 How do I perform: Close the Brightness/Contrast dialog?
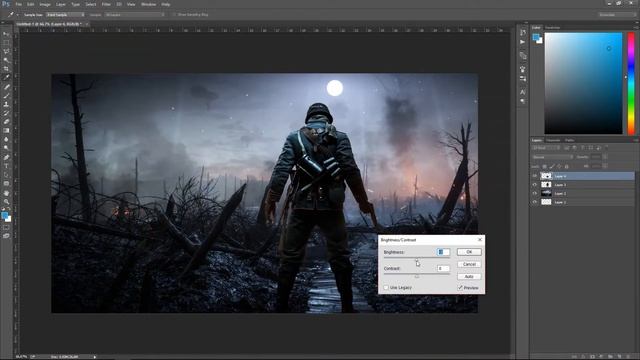(480, 240)
